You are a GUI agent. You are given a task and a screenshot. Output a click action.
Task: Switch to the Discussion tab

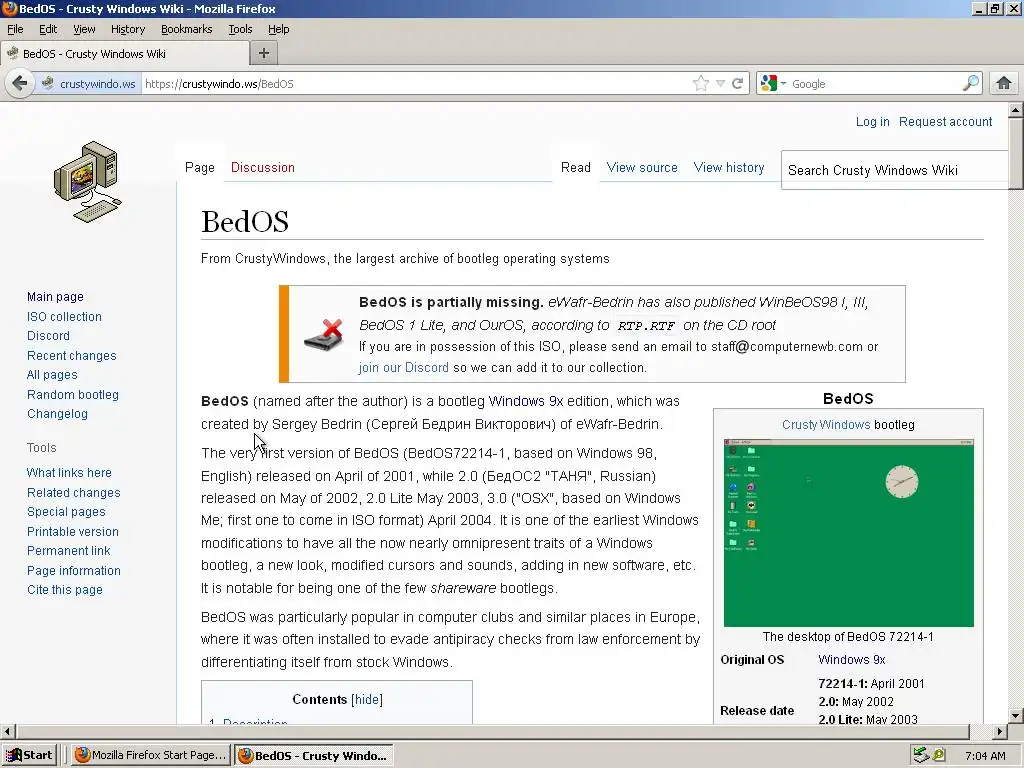click(x=263, y=167)
